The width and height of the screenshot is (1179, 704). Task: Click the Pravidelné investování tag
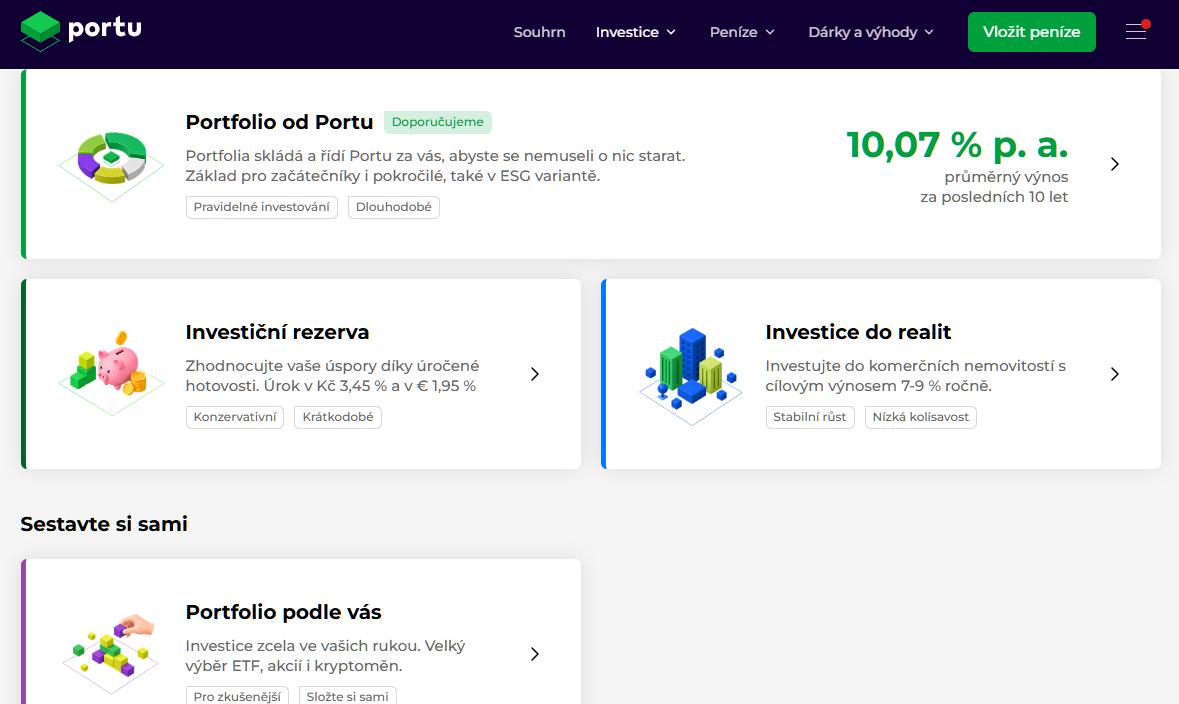point(262,207)
